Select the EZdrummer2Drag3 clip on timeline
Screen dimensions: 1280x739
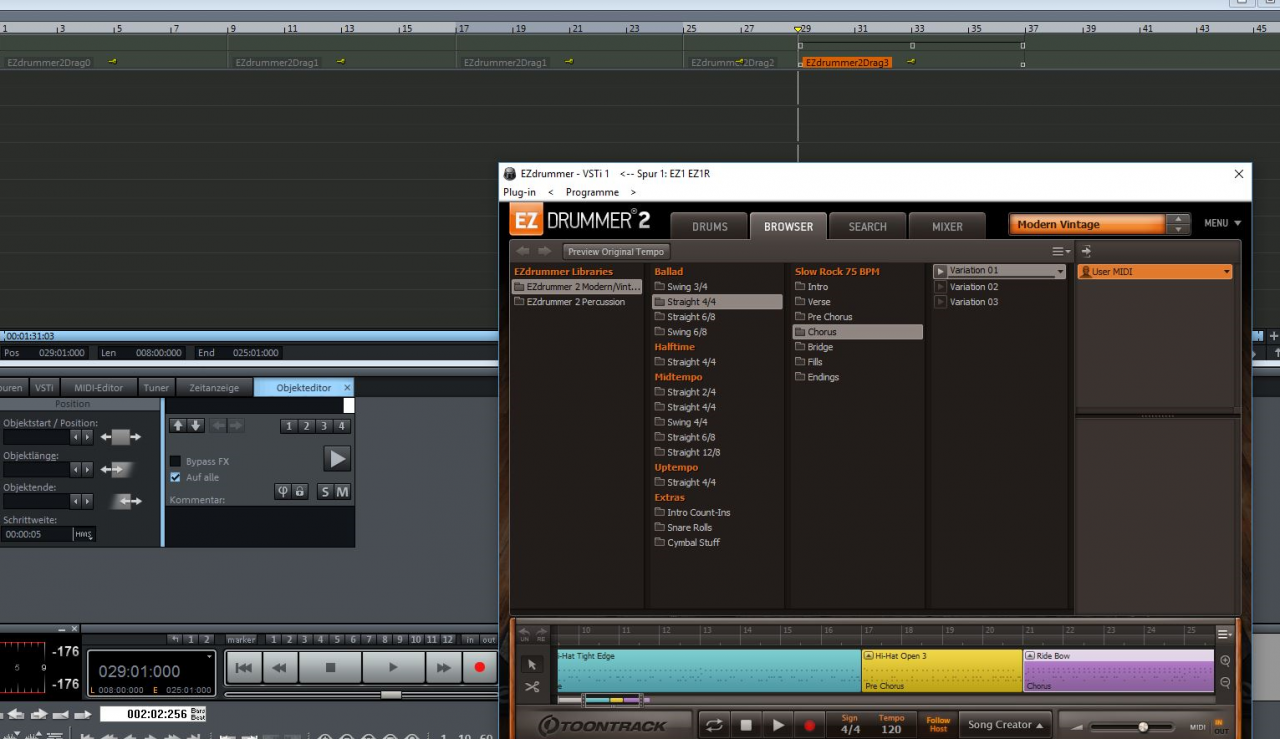point(847,62)
